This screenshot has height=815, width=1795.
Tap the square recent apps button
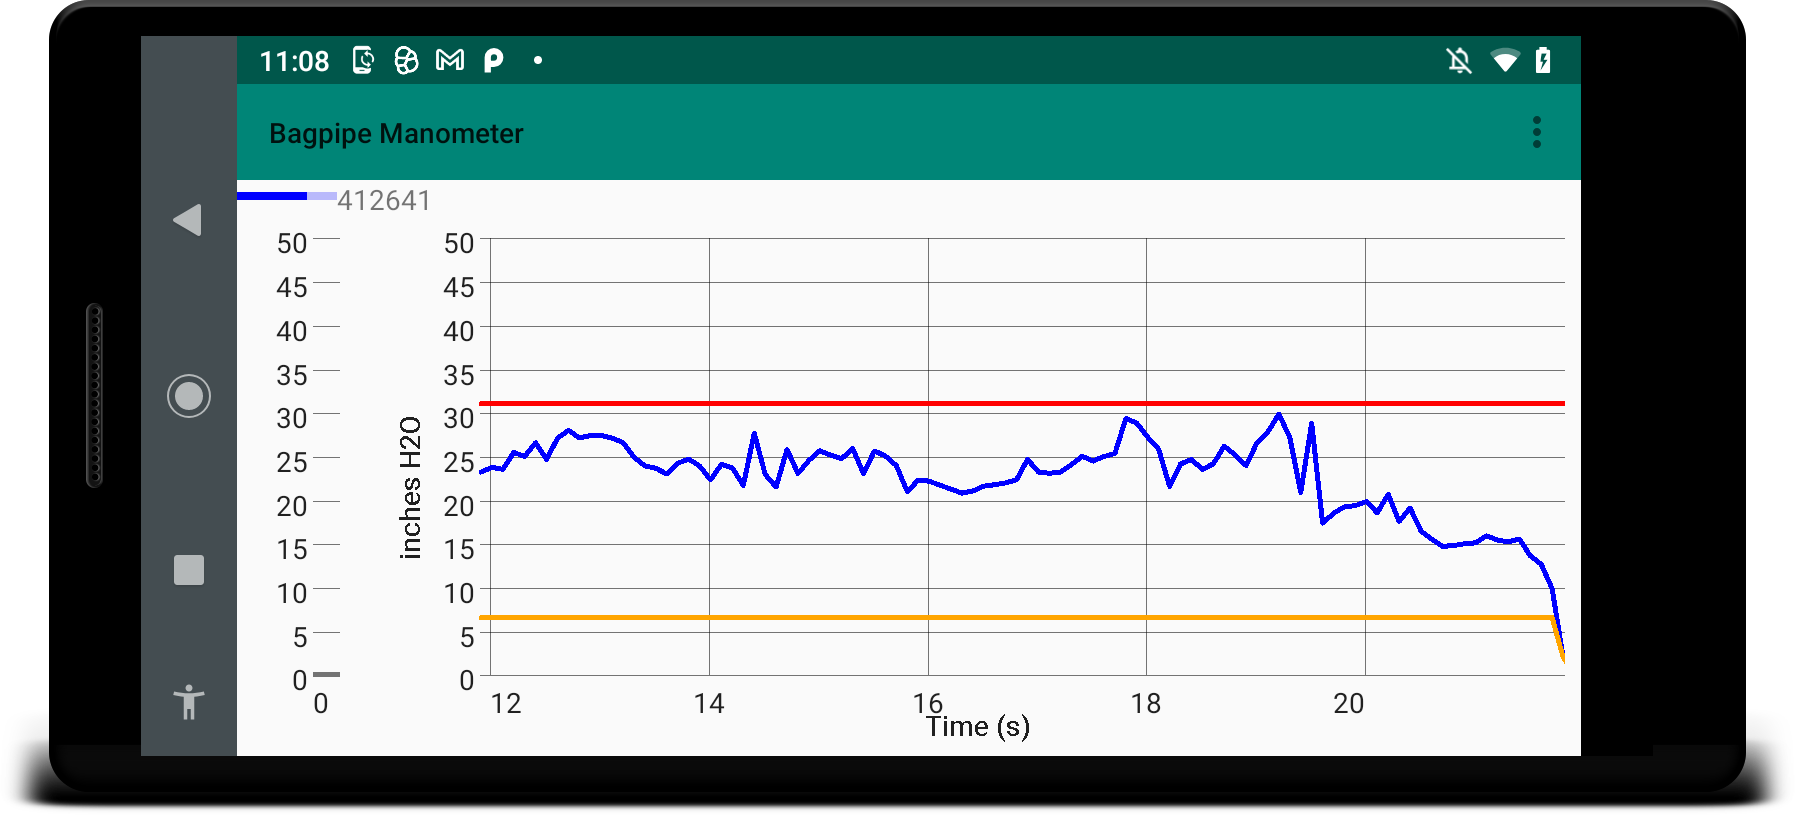coord(188,570)
